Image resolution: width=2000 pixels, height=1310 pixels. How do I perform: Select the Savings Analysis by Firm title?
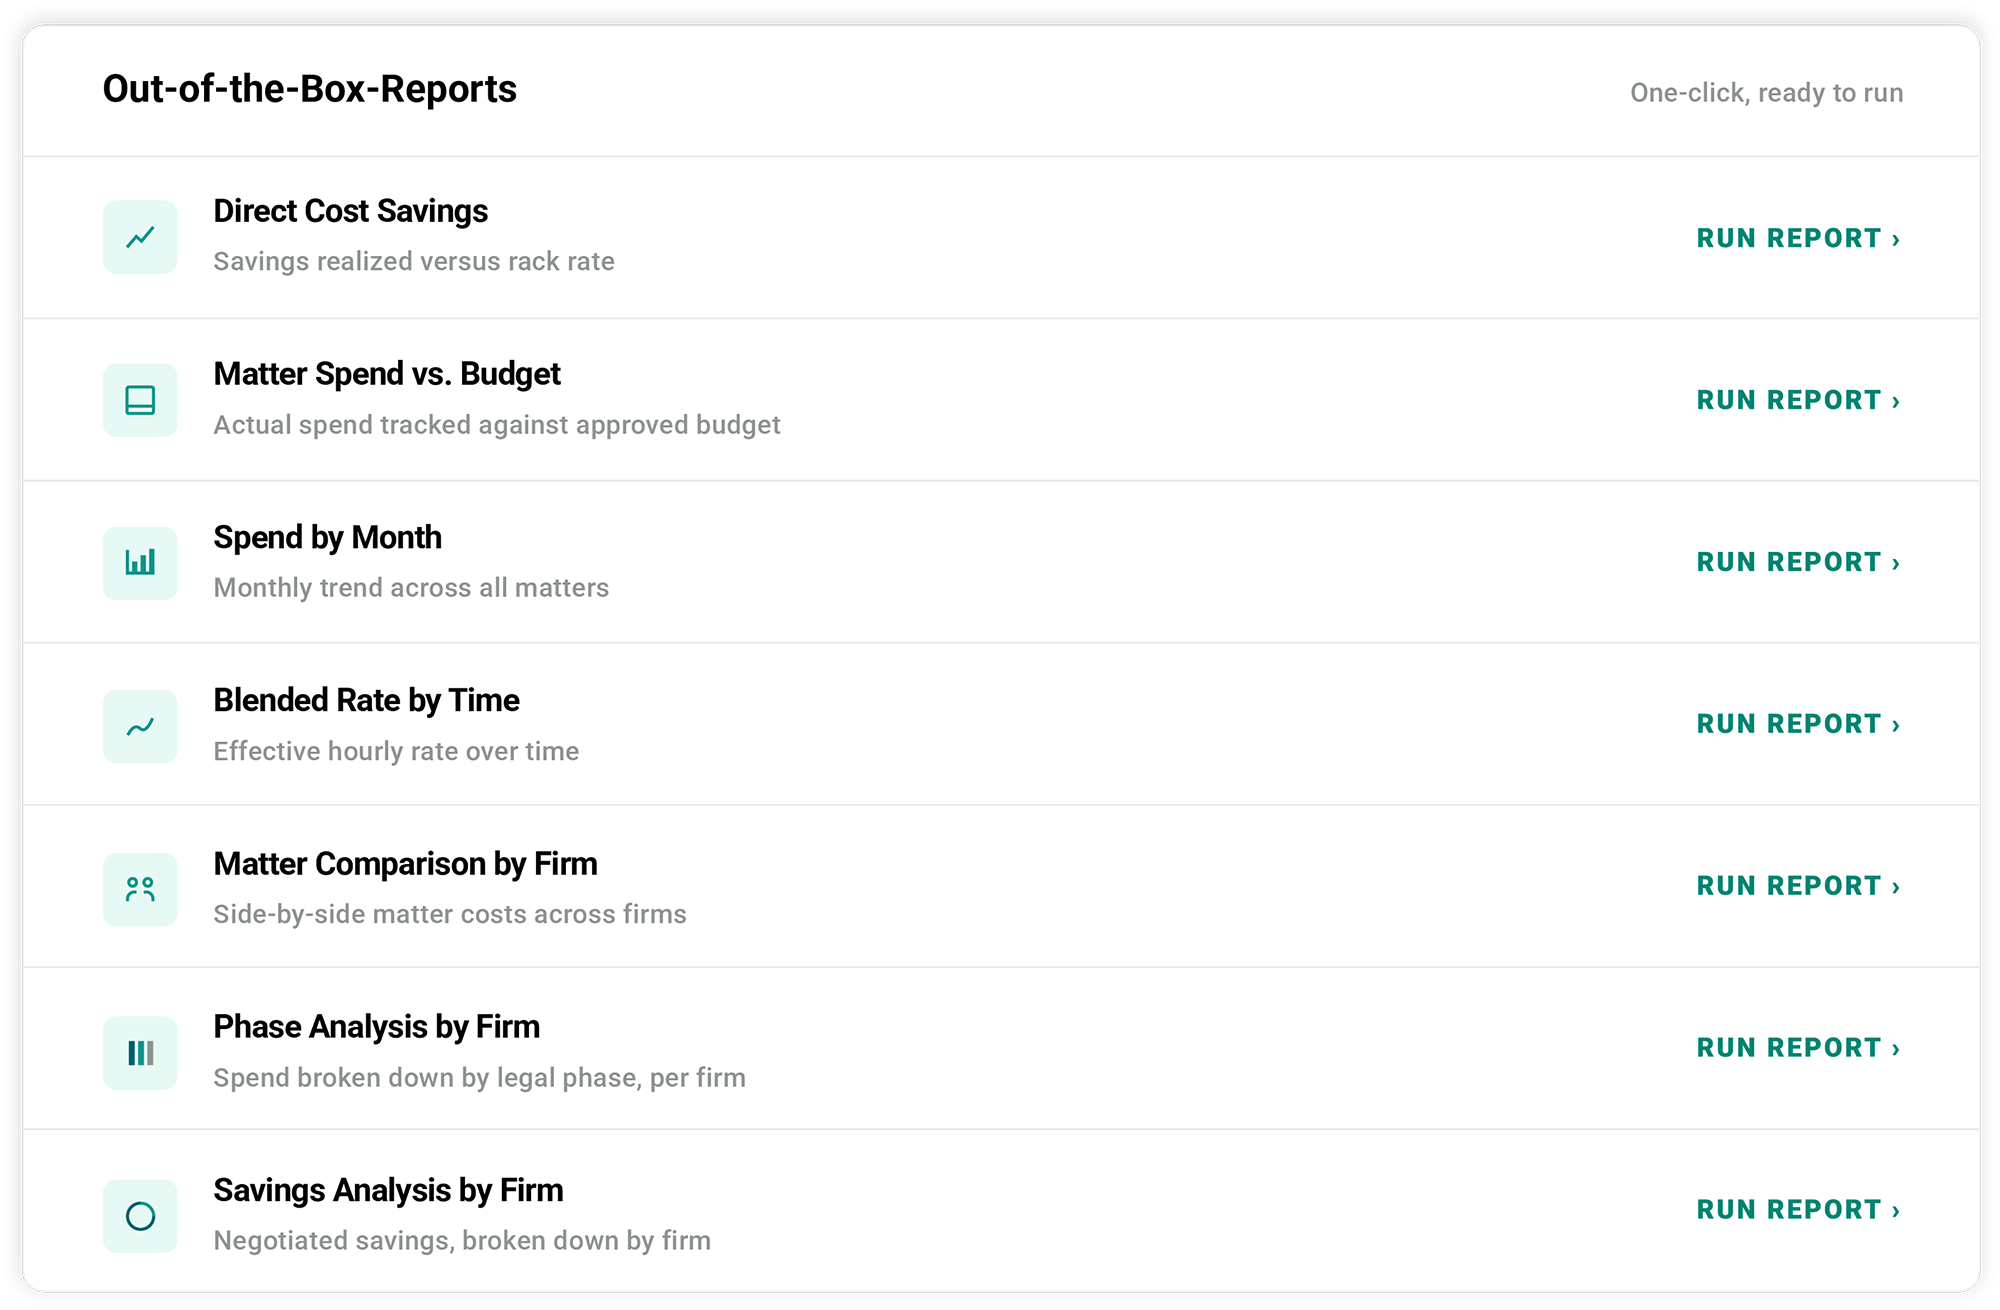(388, 1191)
